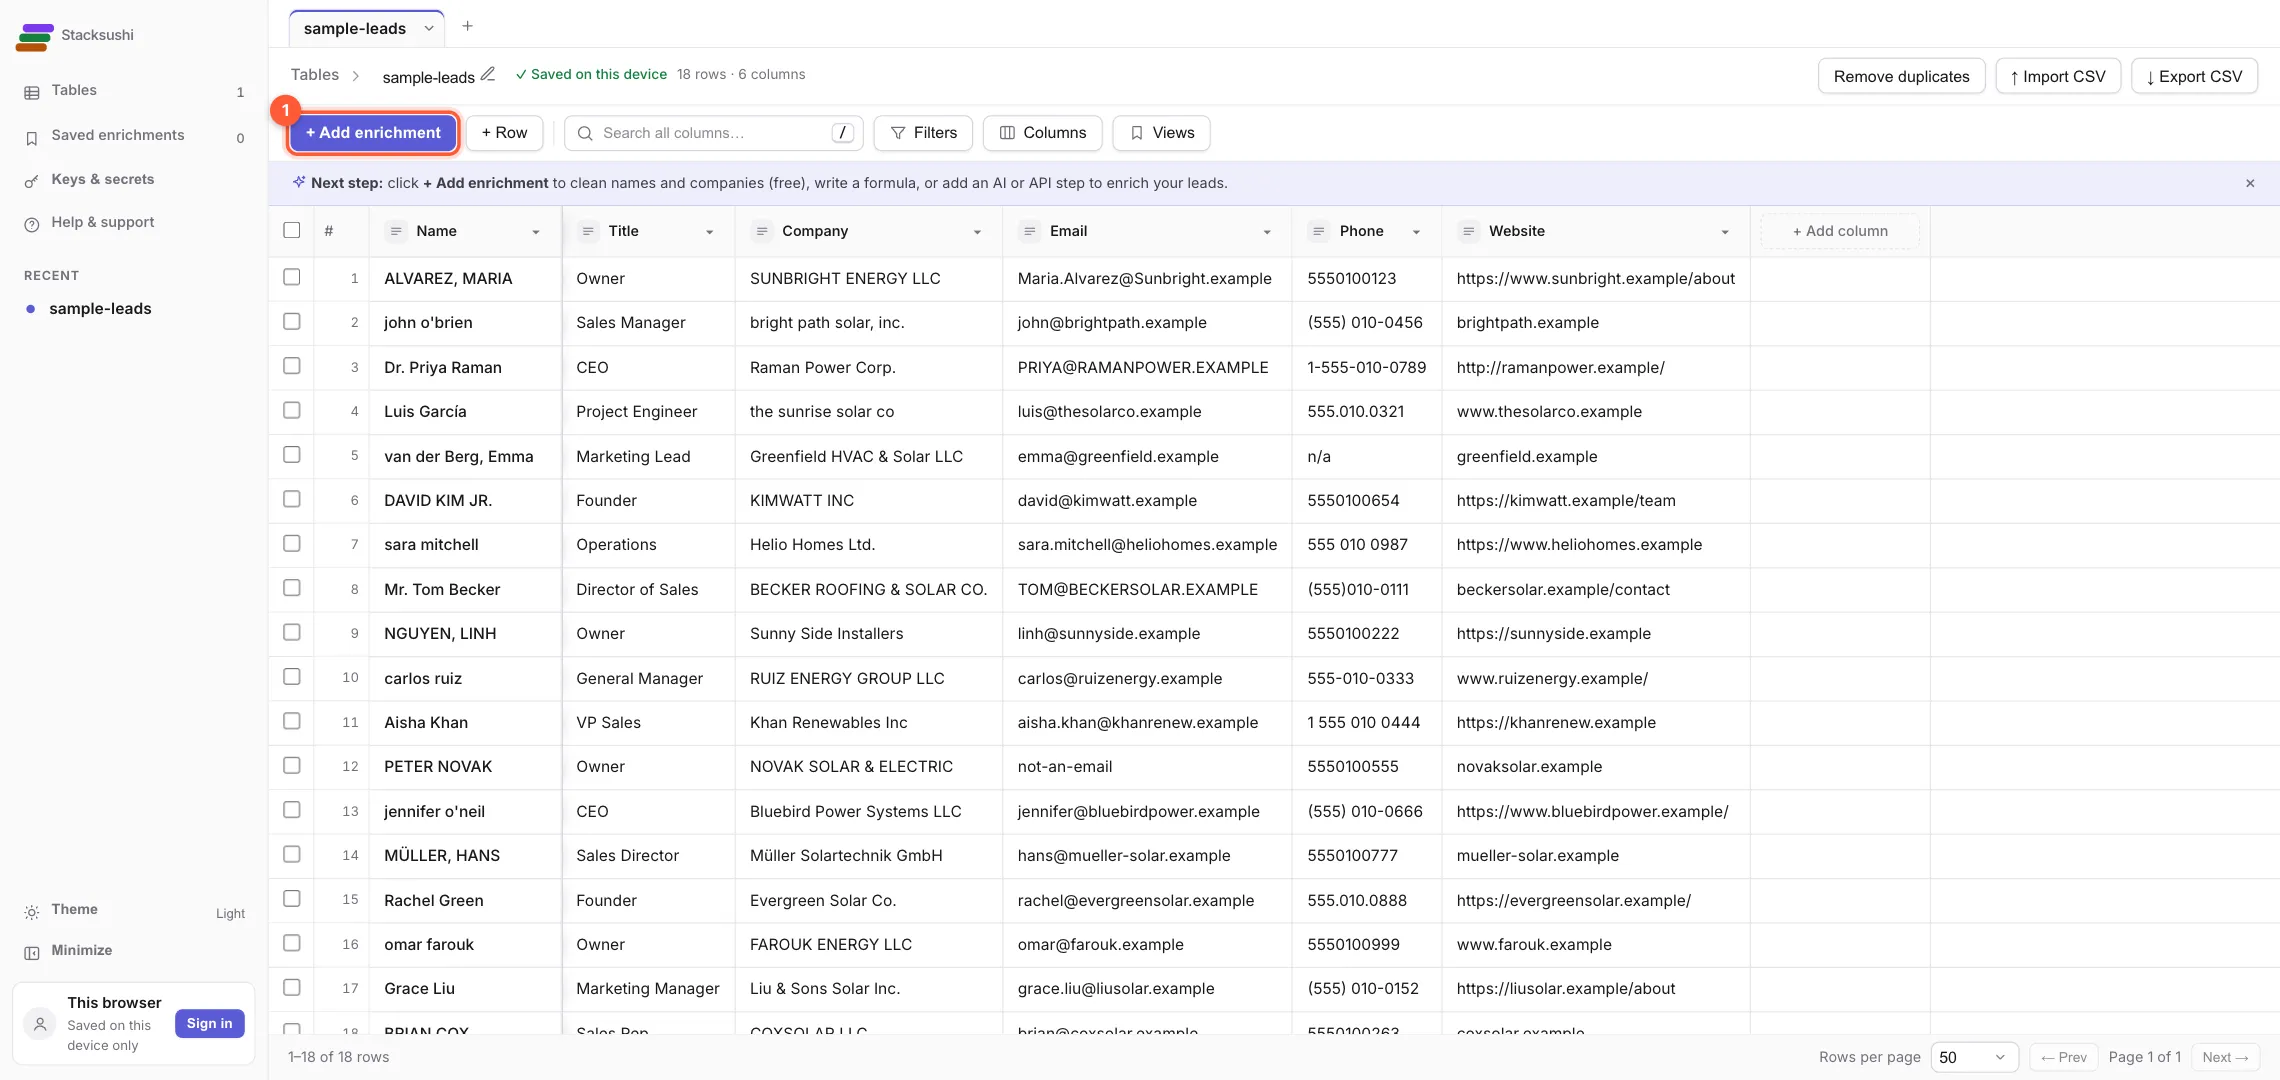
Task: Open the Views menu
Action: pos(1161,133)
